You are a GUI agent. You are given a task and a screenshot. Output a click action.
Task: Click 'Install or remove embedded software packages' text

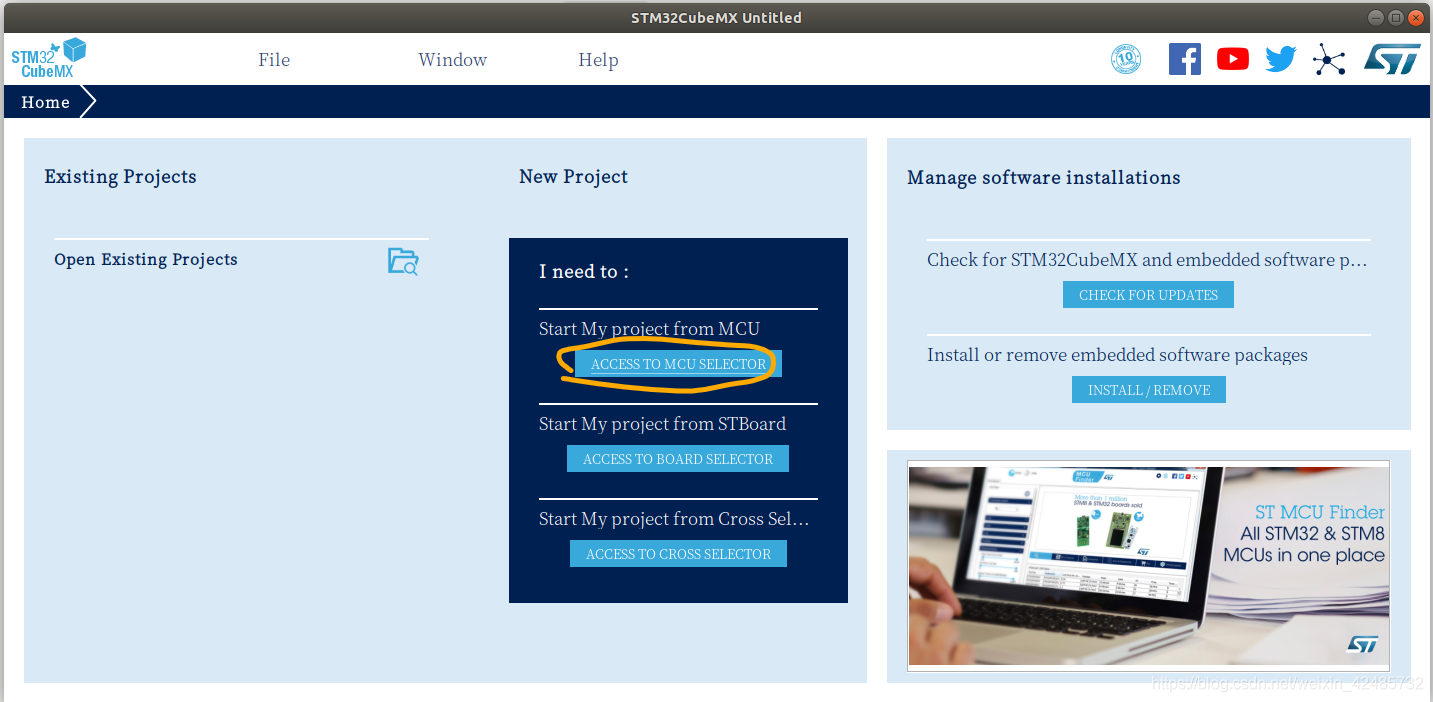[1117, 355]
